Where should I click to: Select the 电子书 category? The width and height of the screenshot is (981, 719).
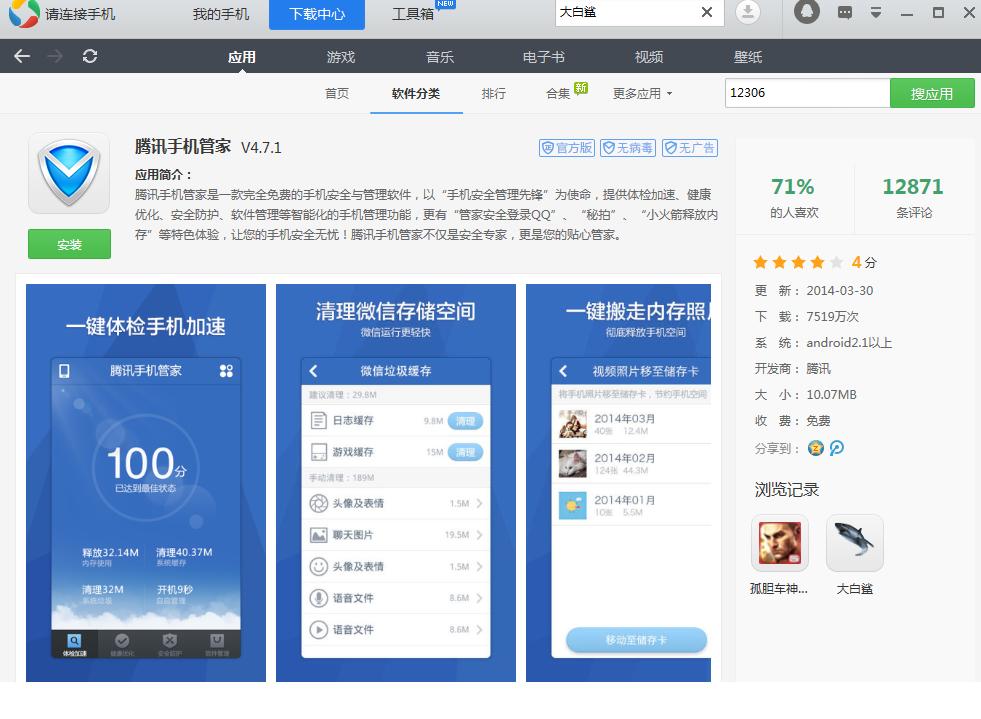pos(544,57)
